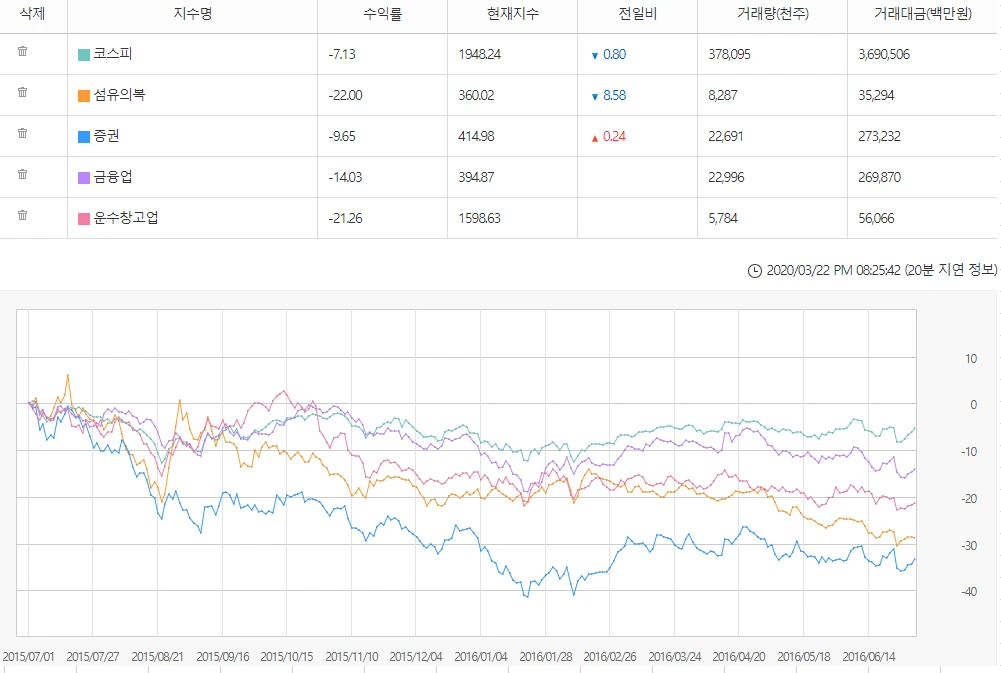Click the return value -21.26
The width and height of the screenshot is (1001, 673).
point(345,218)
